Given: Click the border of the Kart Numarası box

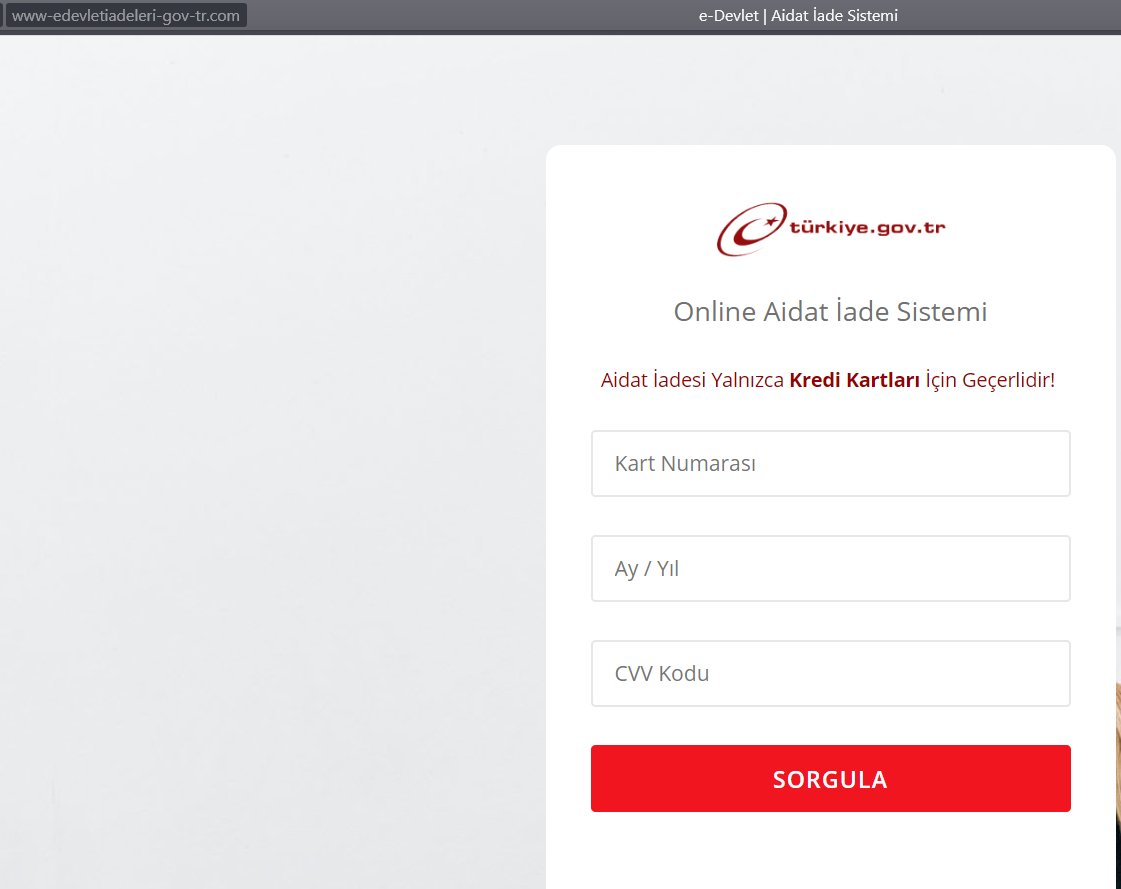Looking at the screenshot, I should click(x=591, y=463).
